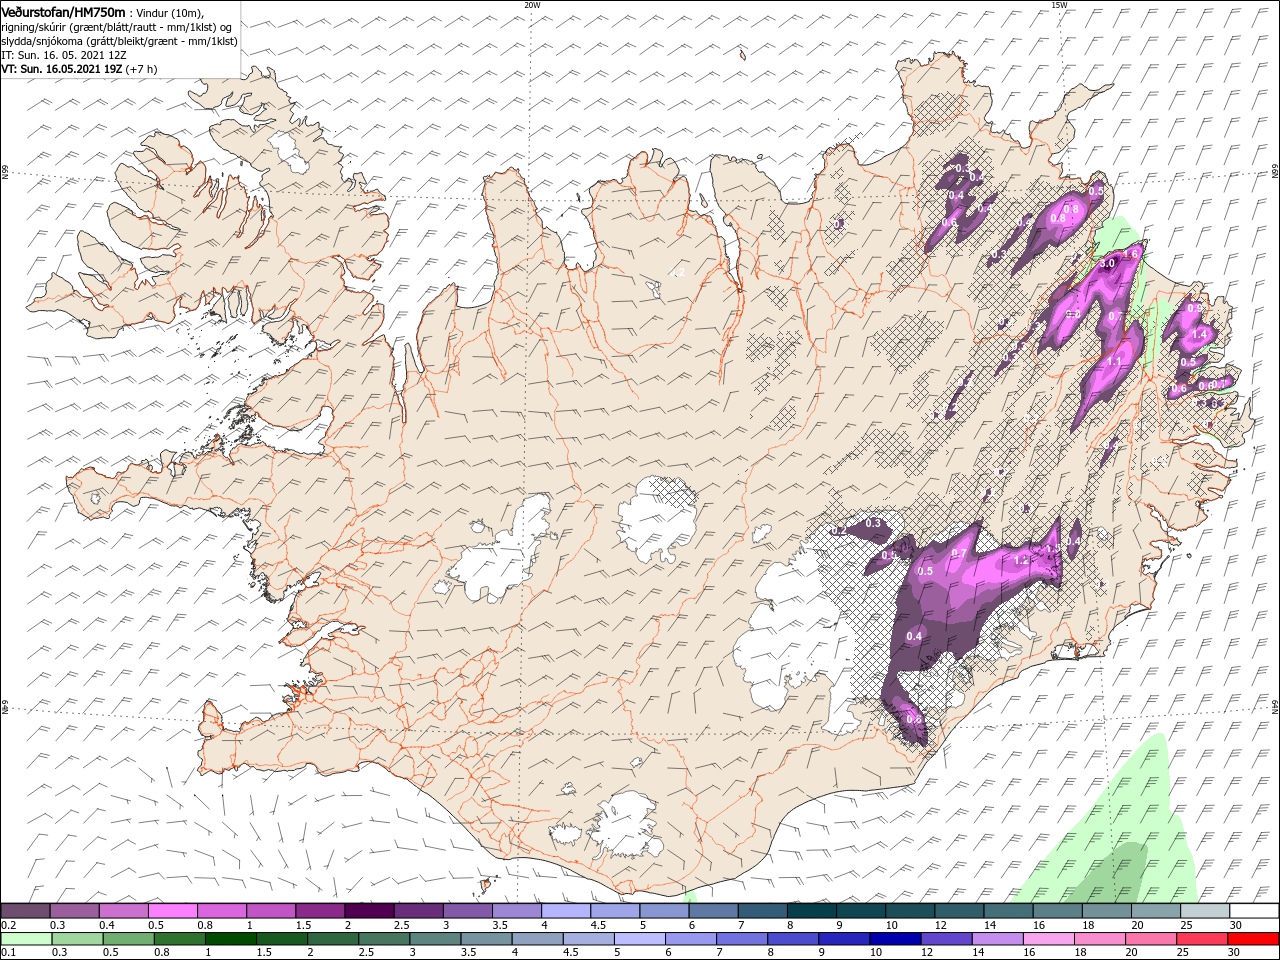The height and width of the screenshot is (960, 1280).
Task: Click the VT: Sun. 16.05.2021 19Z valid time text
Action: (x=62, y=69)
